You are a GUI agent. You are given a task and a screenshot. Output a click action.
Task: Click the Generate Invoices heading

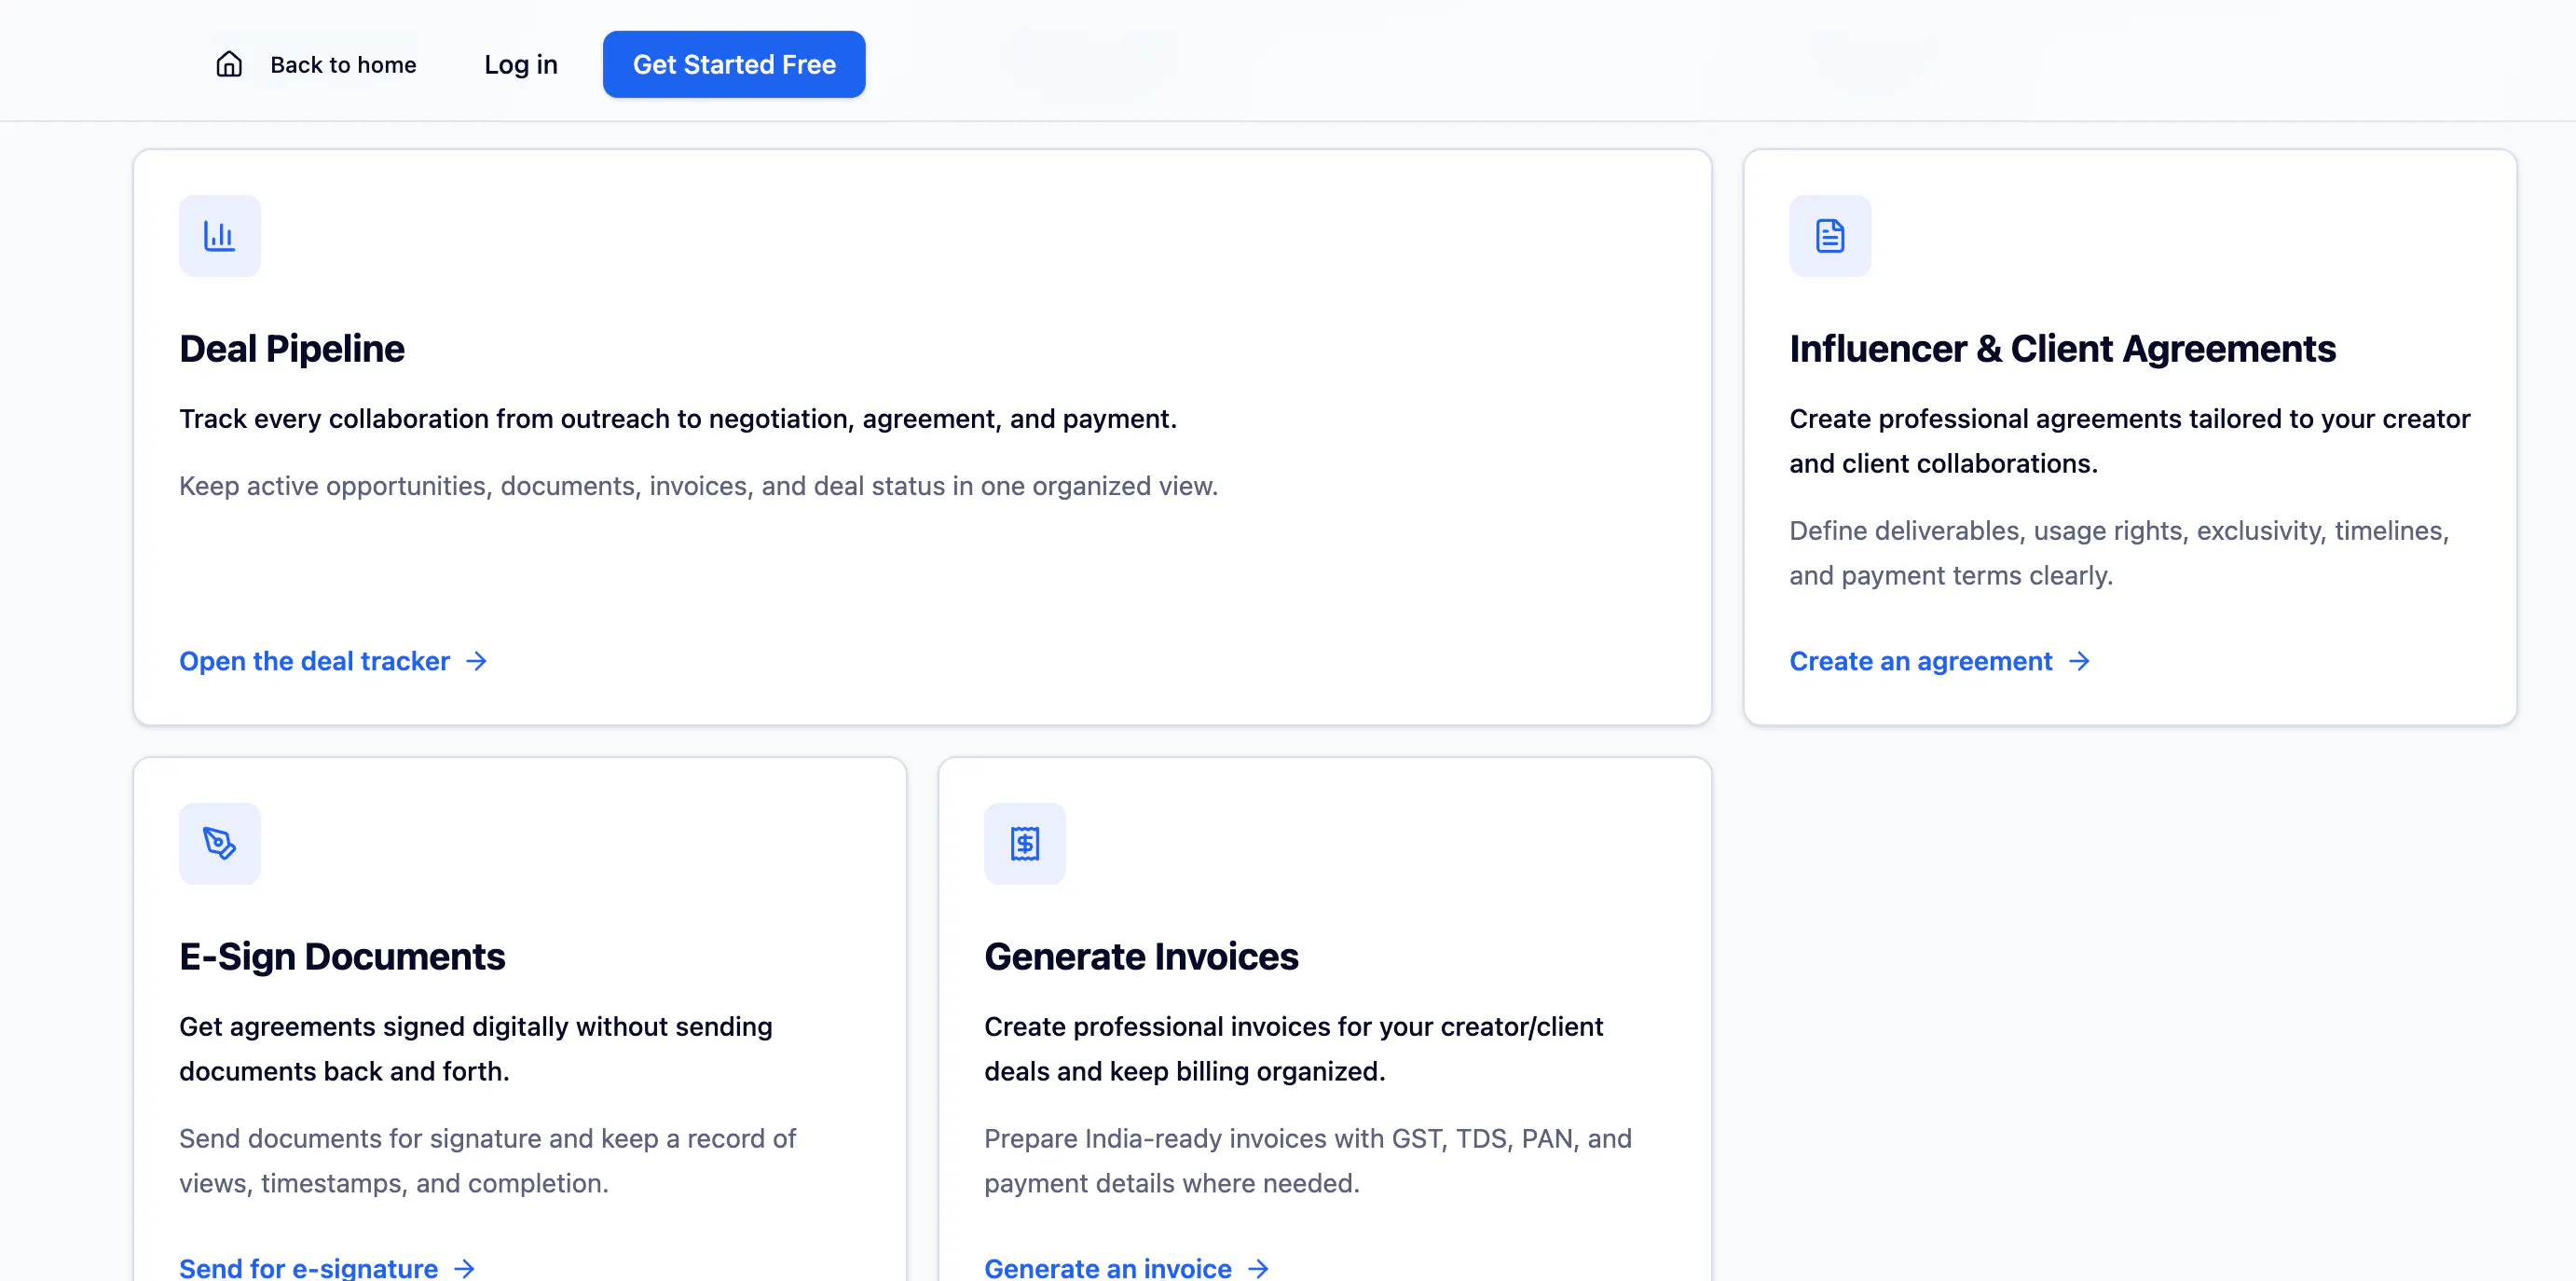click(x=1141, y=957)
